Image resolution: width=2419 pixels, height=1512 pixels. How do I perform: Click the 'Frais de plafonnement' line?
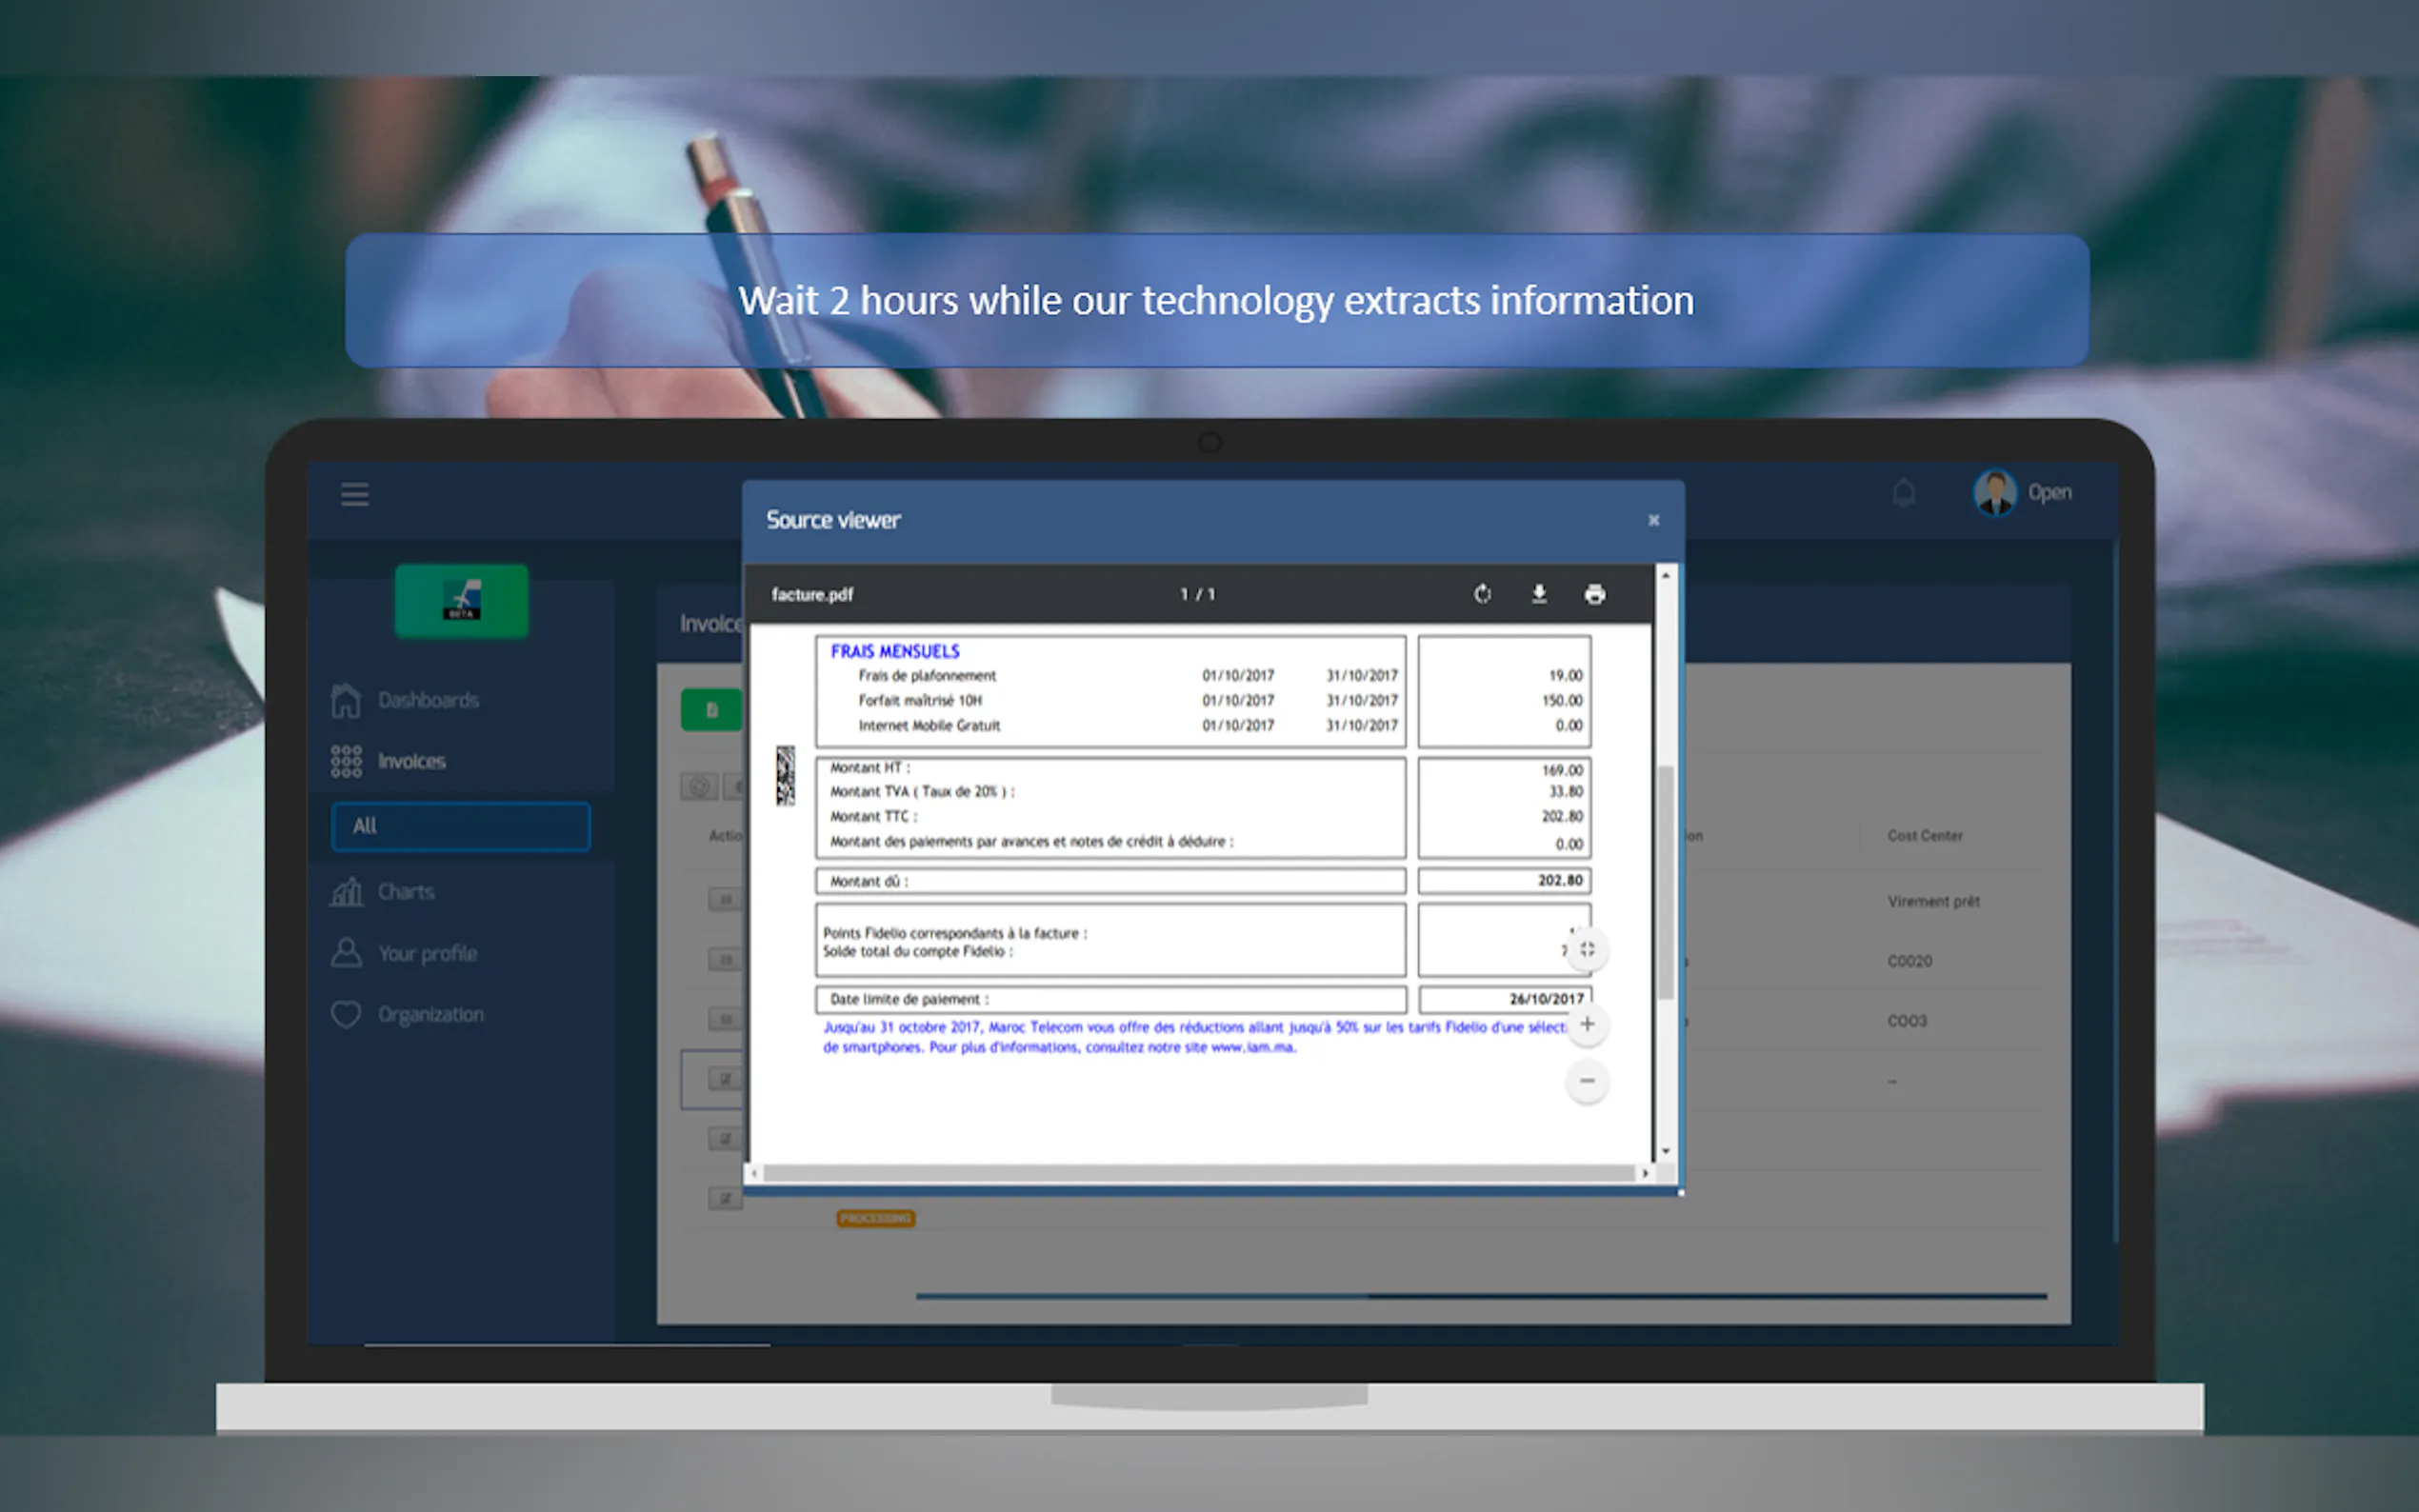[927, 675]
